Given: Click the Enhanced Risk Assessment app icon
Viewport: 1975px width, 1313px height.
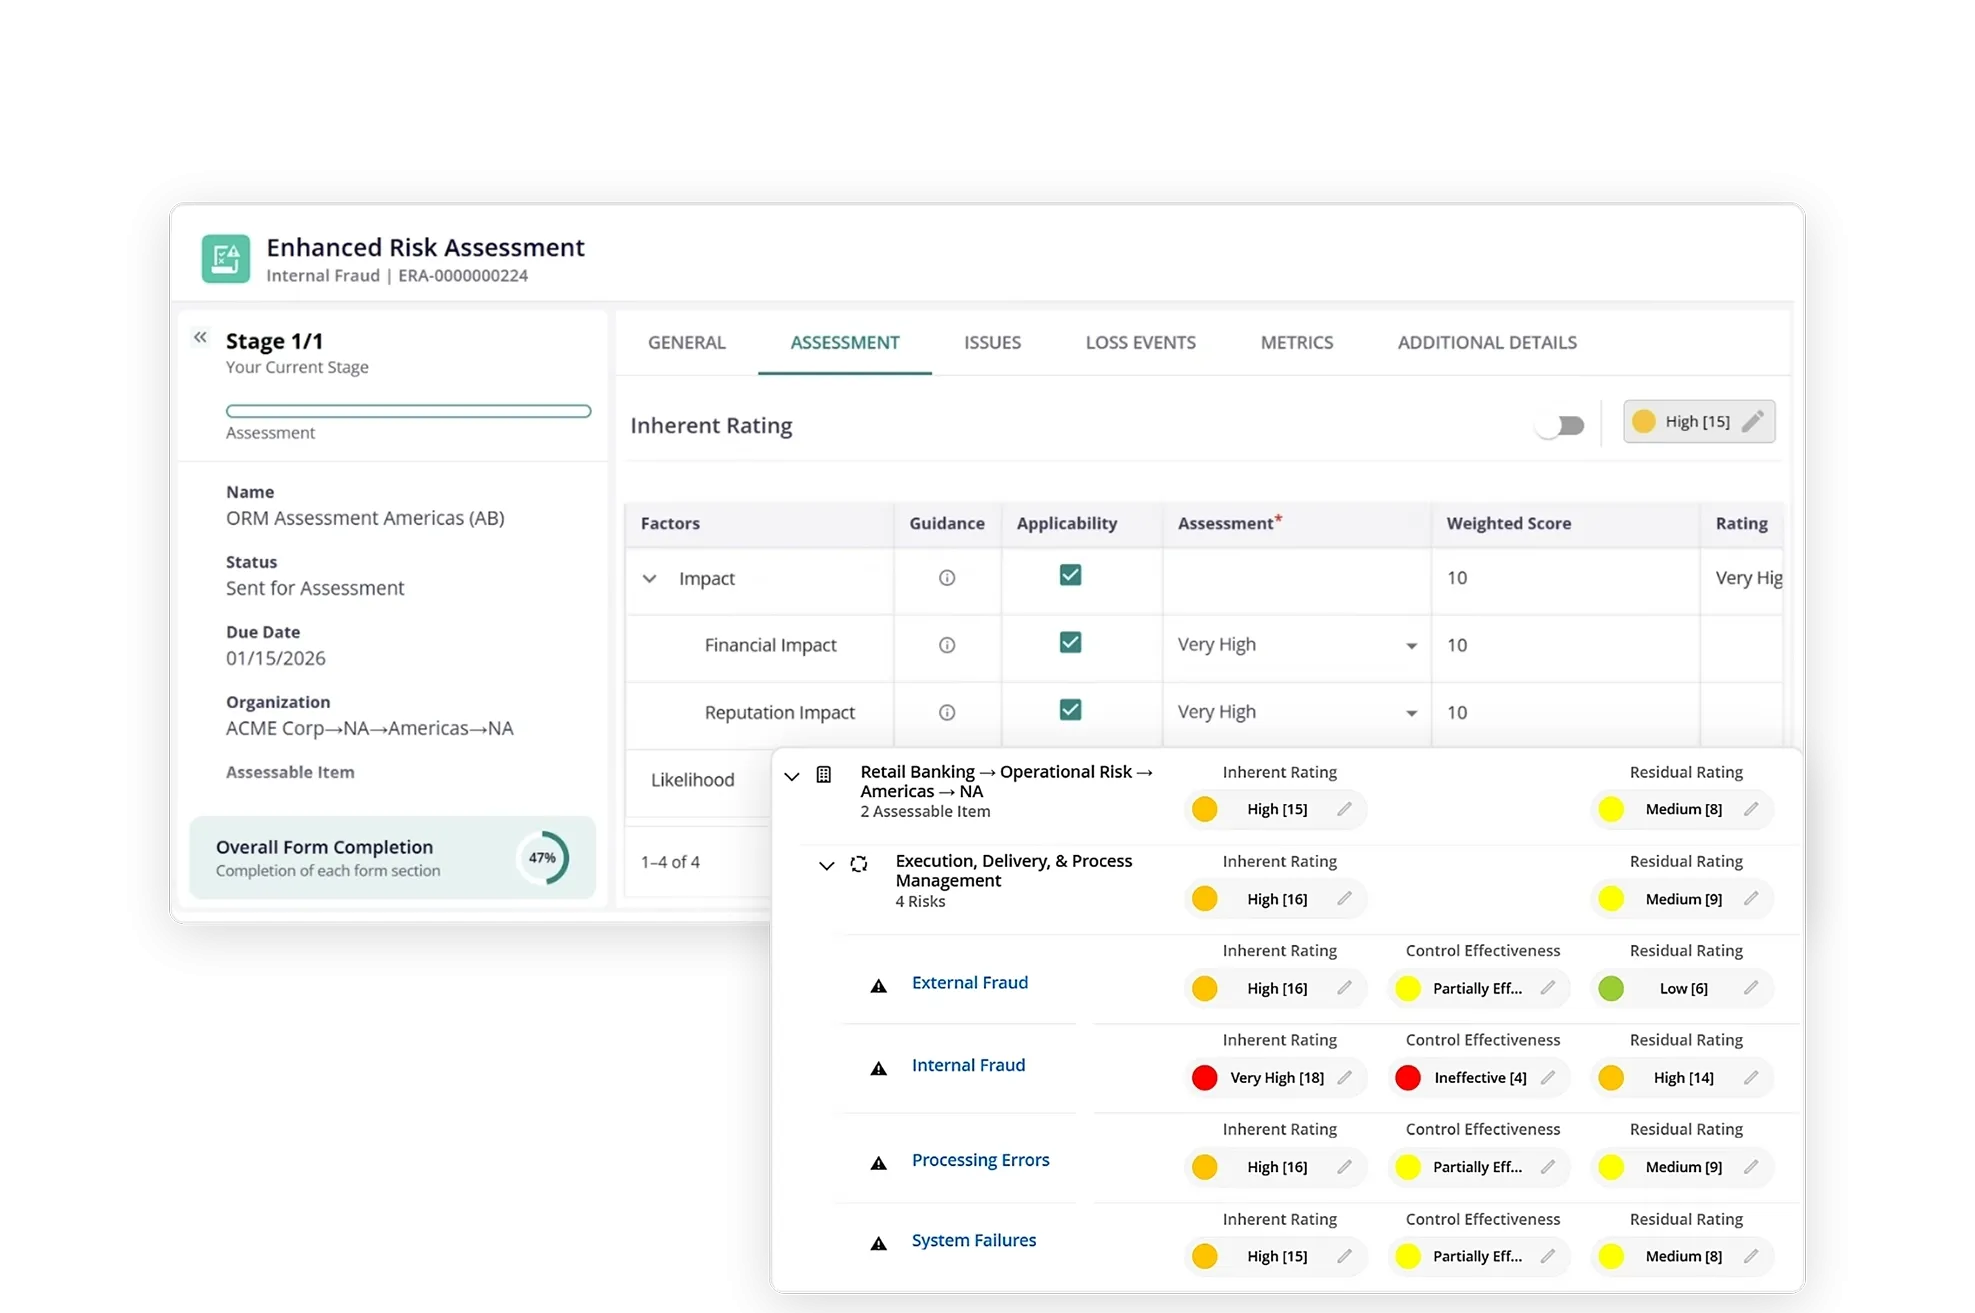Looking at the screenshot, I should pos(225,259).
